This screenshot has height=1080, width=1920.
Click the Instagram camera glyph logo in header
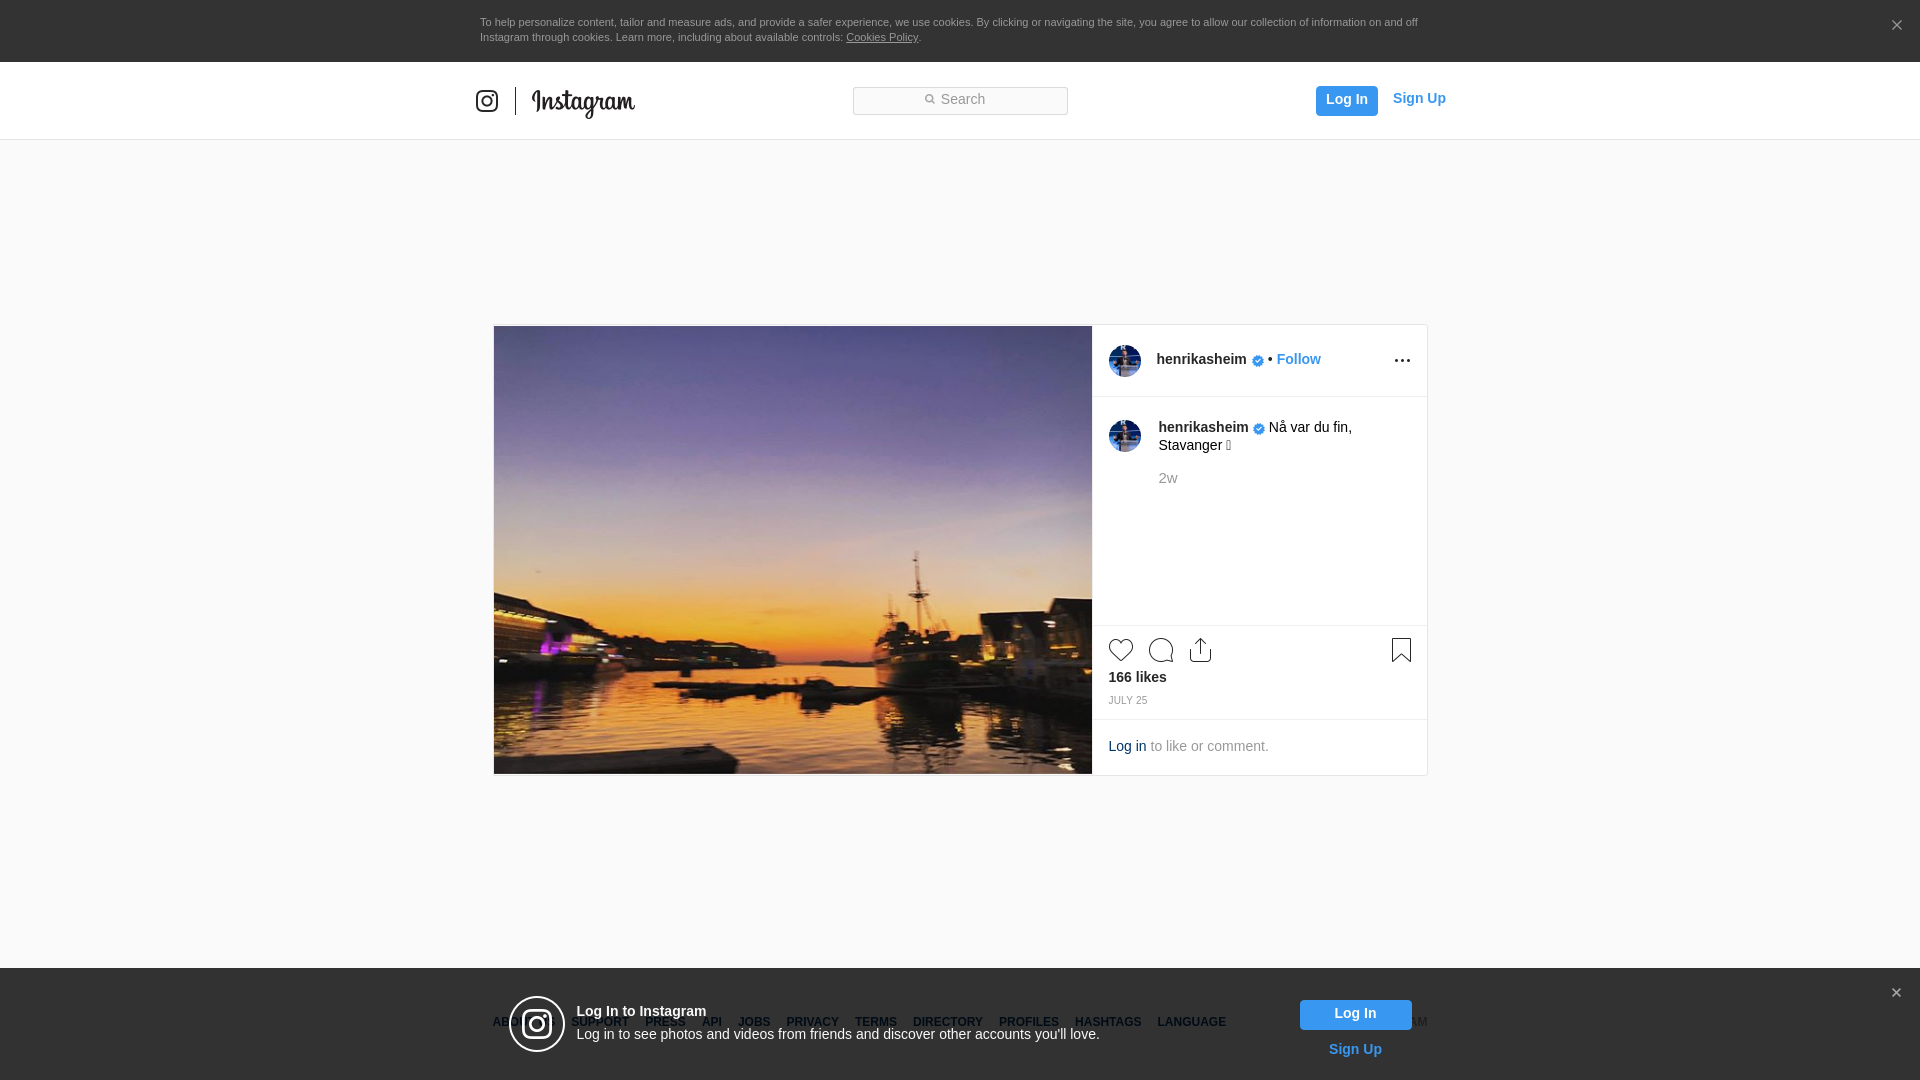pyautogui.click(x=487, y=101)
